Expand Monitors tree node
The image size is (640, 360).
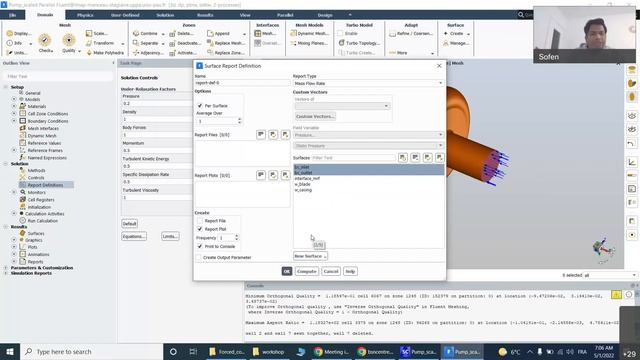(x=14, y=192)
